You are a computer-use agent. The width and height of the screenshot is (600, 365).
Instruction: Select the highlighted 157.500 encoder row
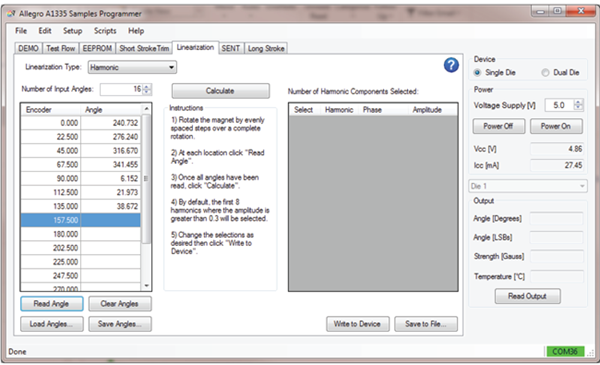[81, 220]
